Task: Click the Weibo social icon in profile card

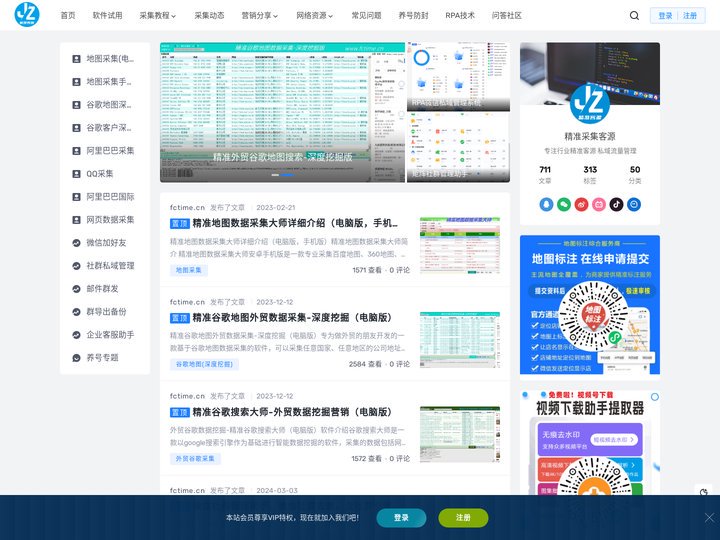Action: 581,204
